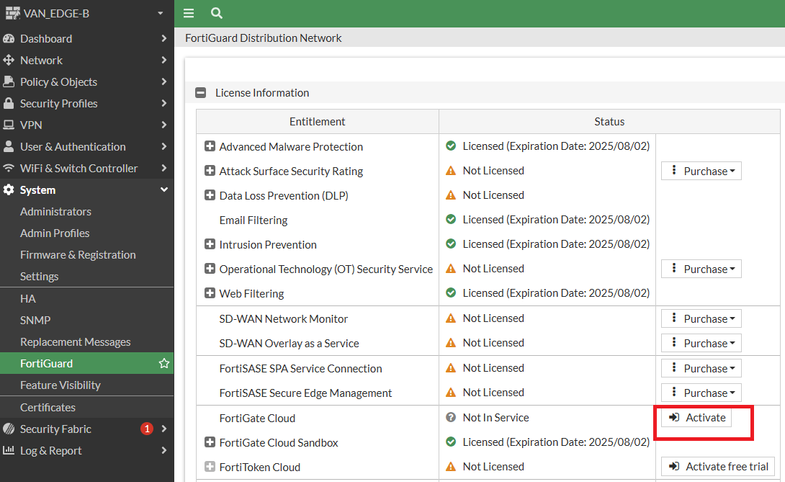Click the Security Fabric icon in sidebar

[9, 429]
